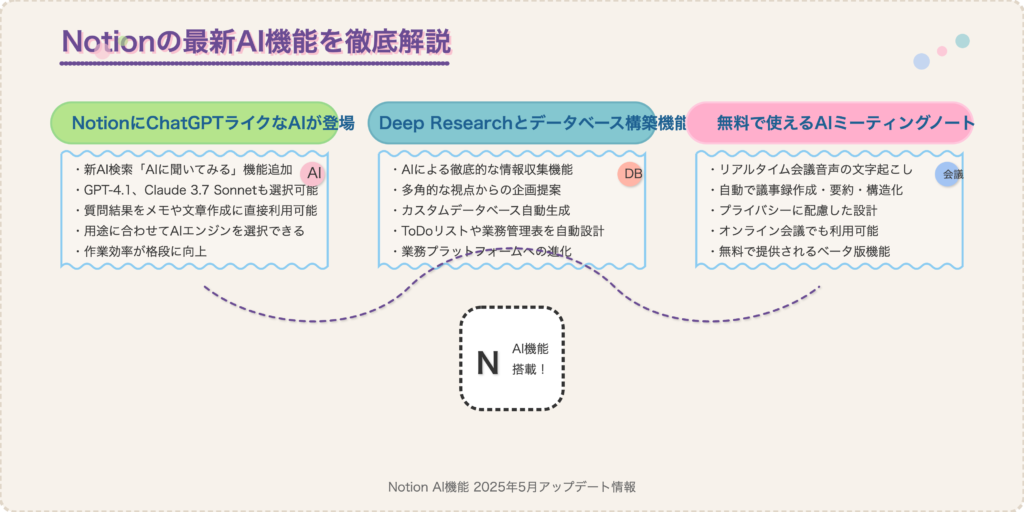The image size is (1024, 512).
Task: Click the line カスタムデータベース自動生成
Action: click(481, 211)
